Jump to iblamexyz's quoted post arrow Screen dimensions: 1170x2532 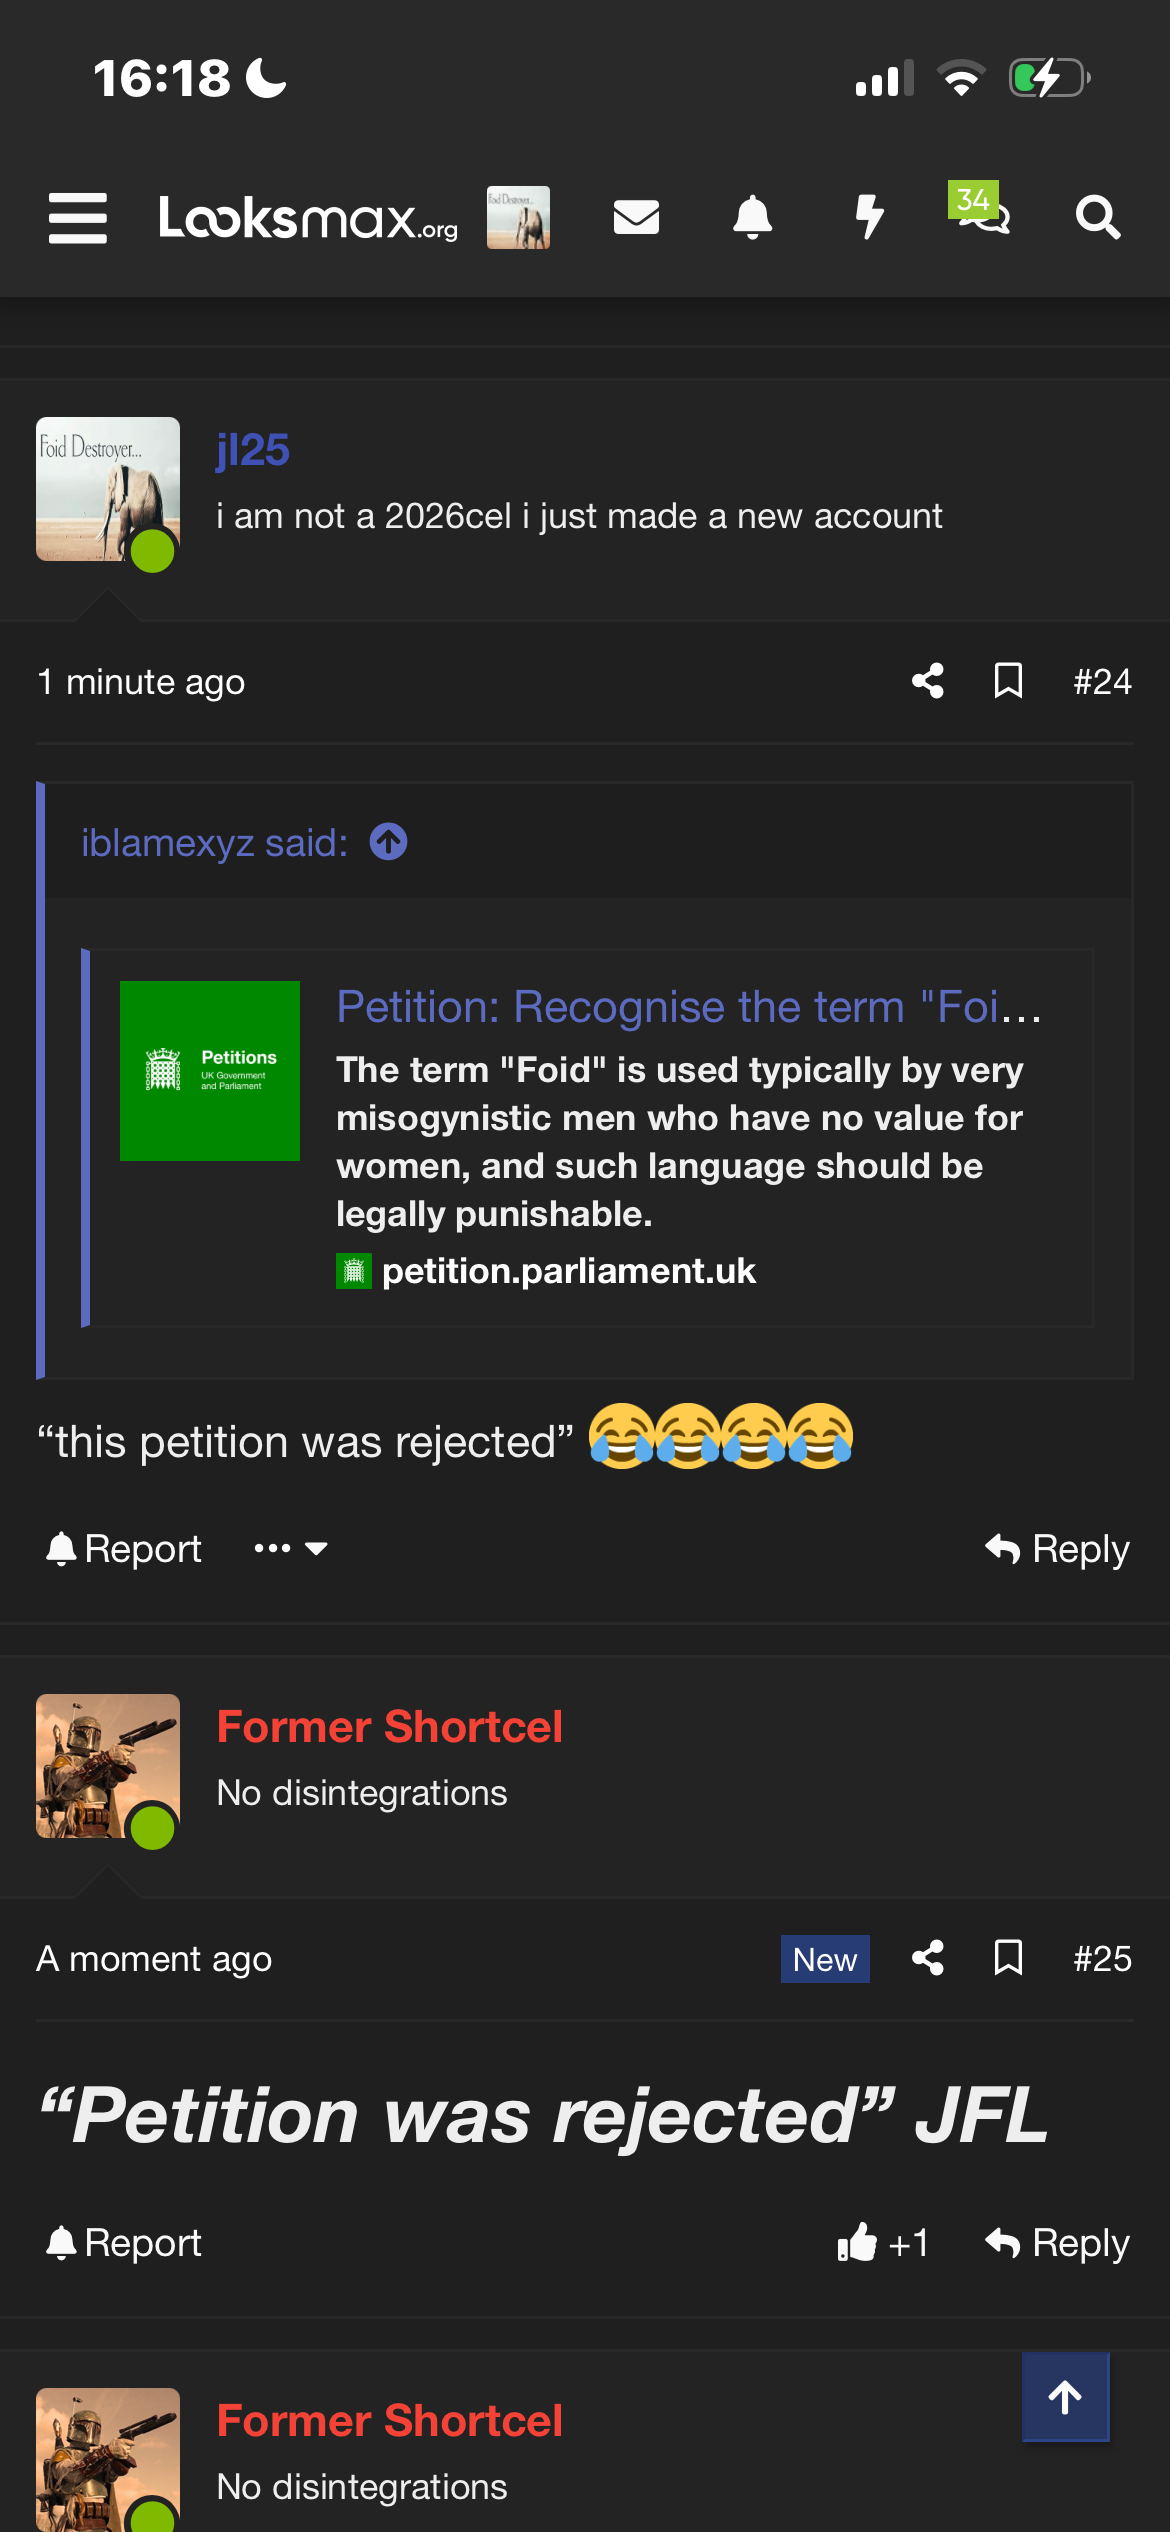coord(388,842)
